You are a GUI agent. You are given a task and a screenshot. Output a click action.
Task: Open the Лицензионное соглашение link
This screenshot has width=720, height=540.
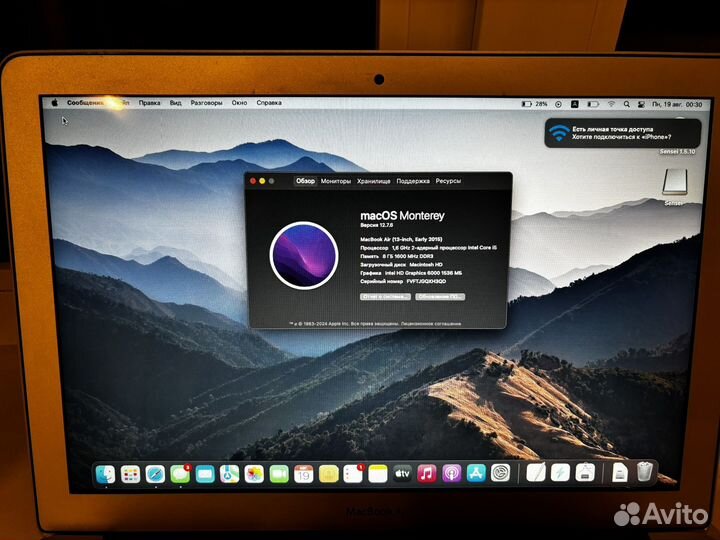point(431,324)
